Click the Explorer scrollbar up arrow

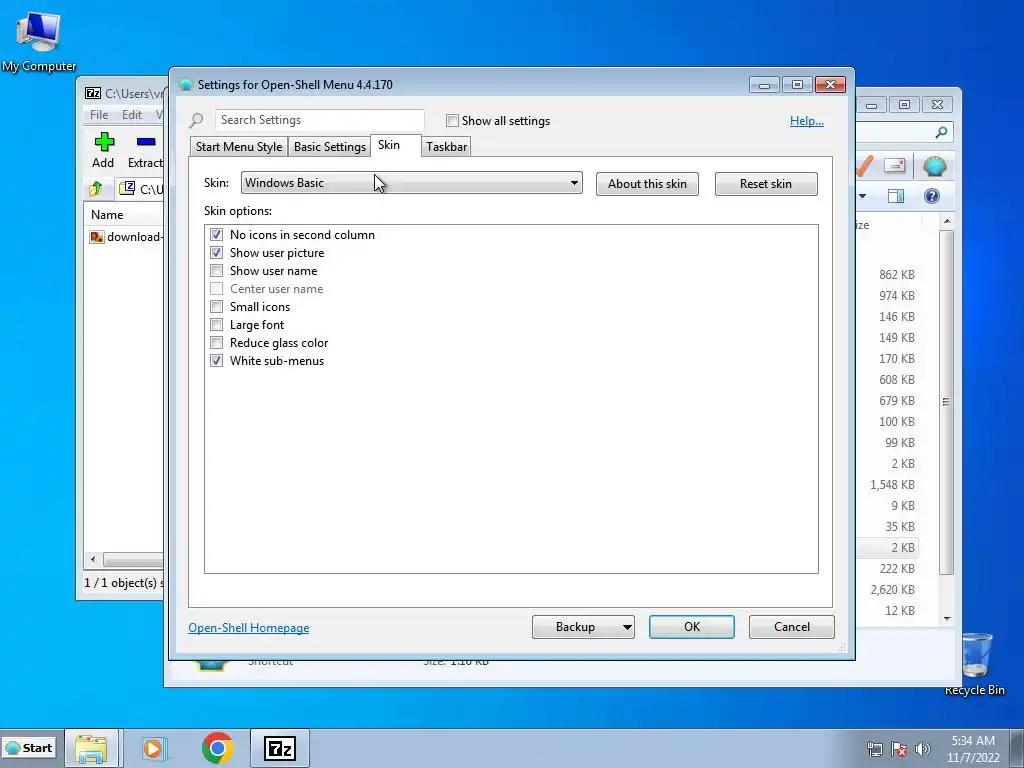(947, 222)
